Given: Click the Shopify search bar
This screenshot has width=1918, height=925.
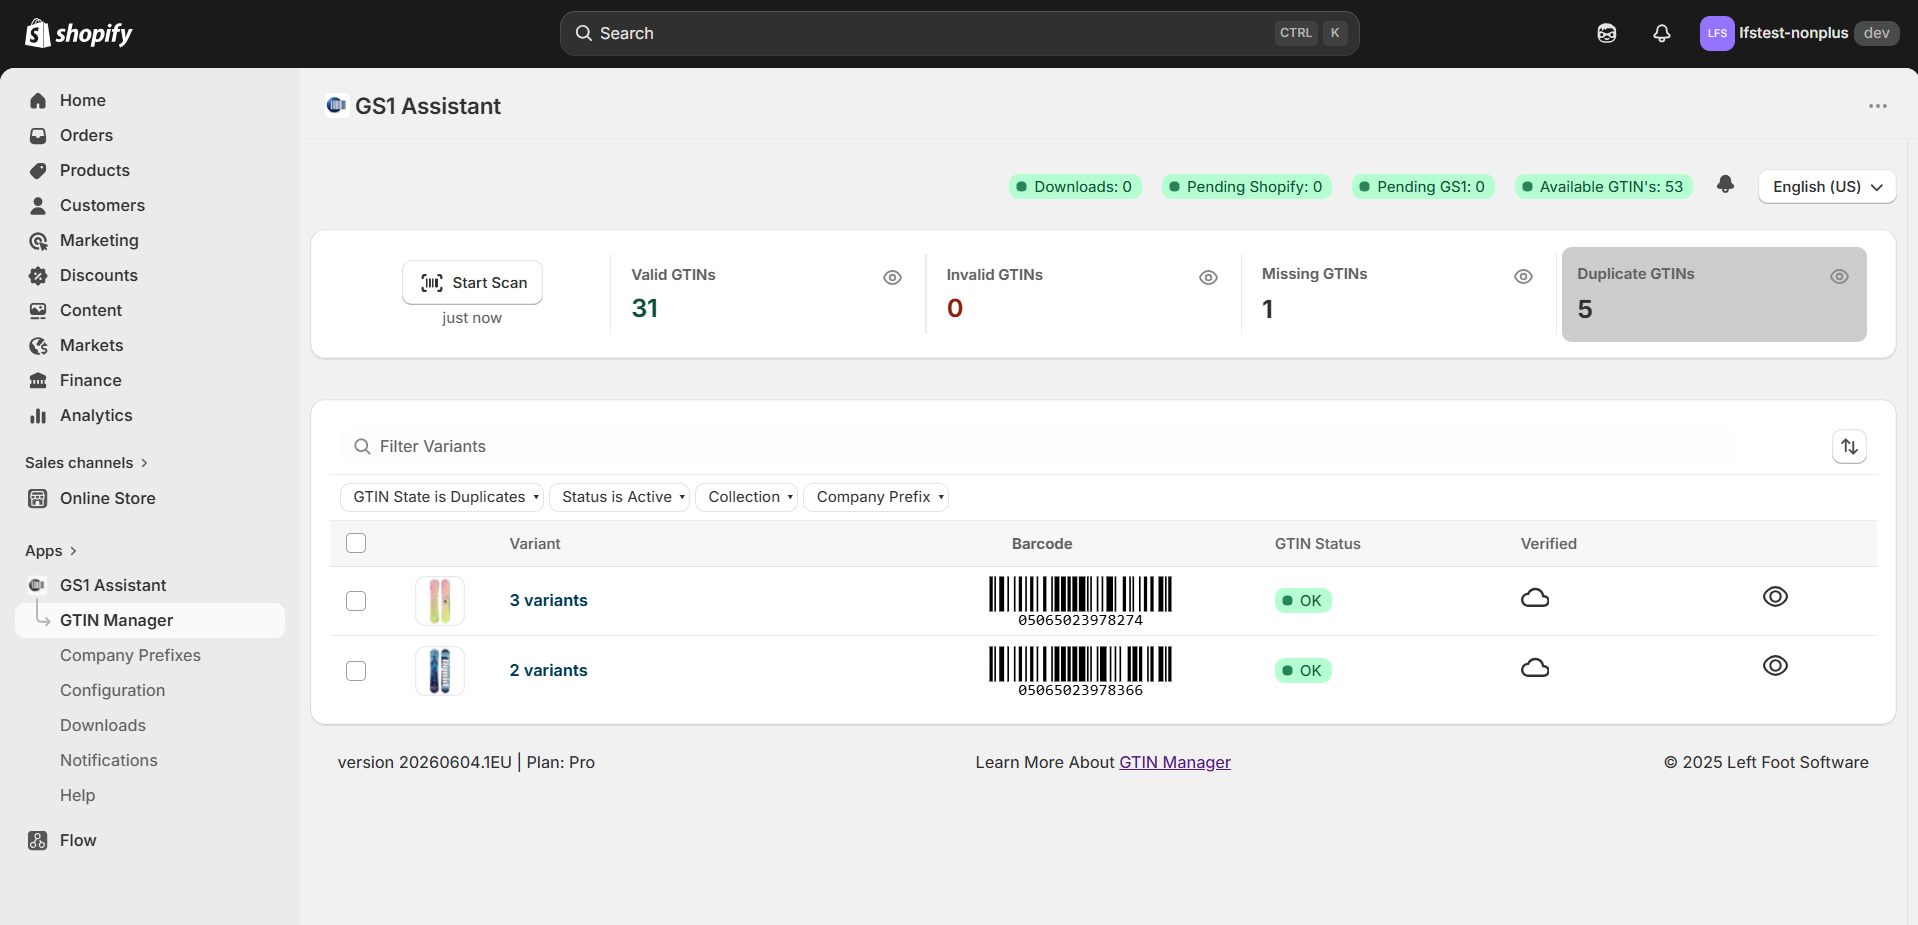Looking at the screenshot, I should [960, 33].
